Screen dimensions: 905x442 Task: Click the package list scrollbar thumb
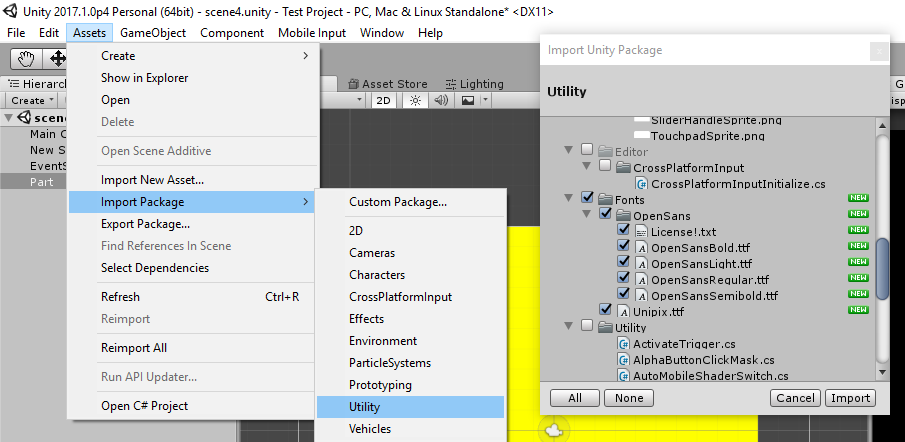pyautogui.click(x=882, y=268)
